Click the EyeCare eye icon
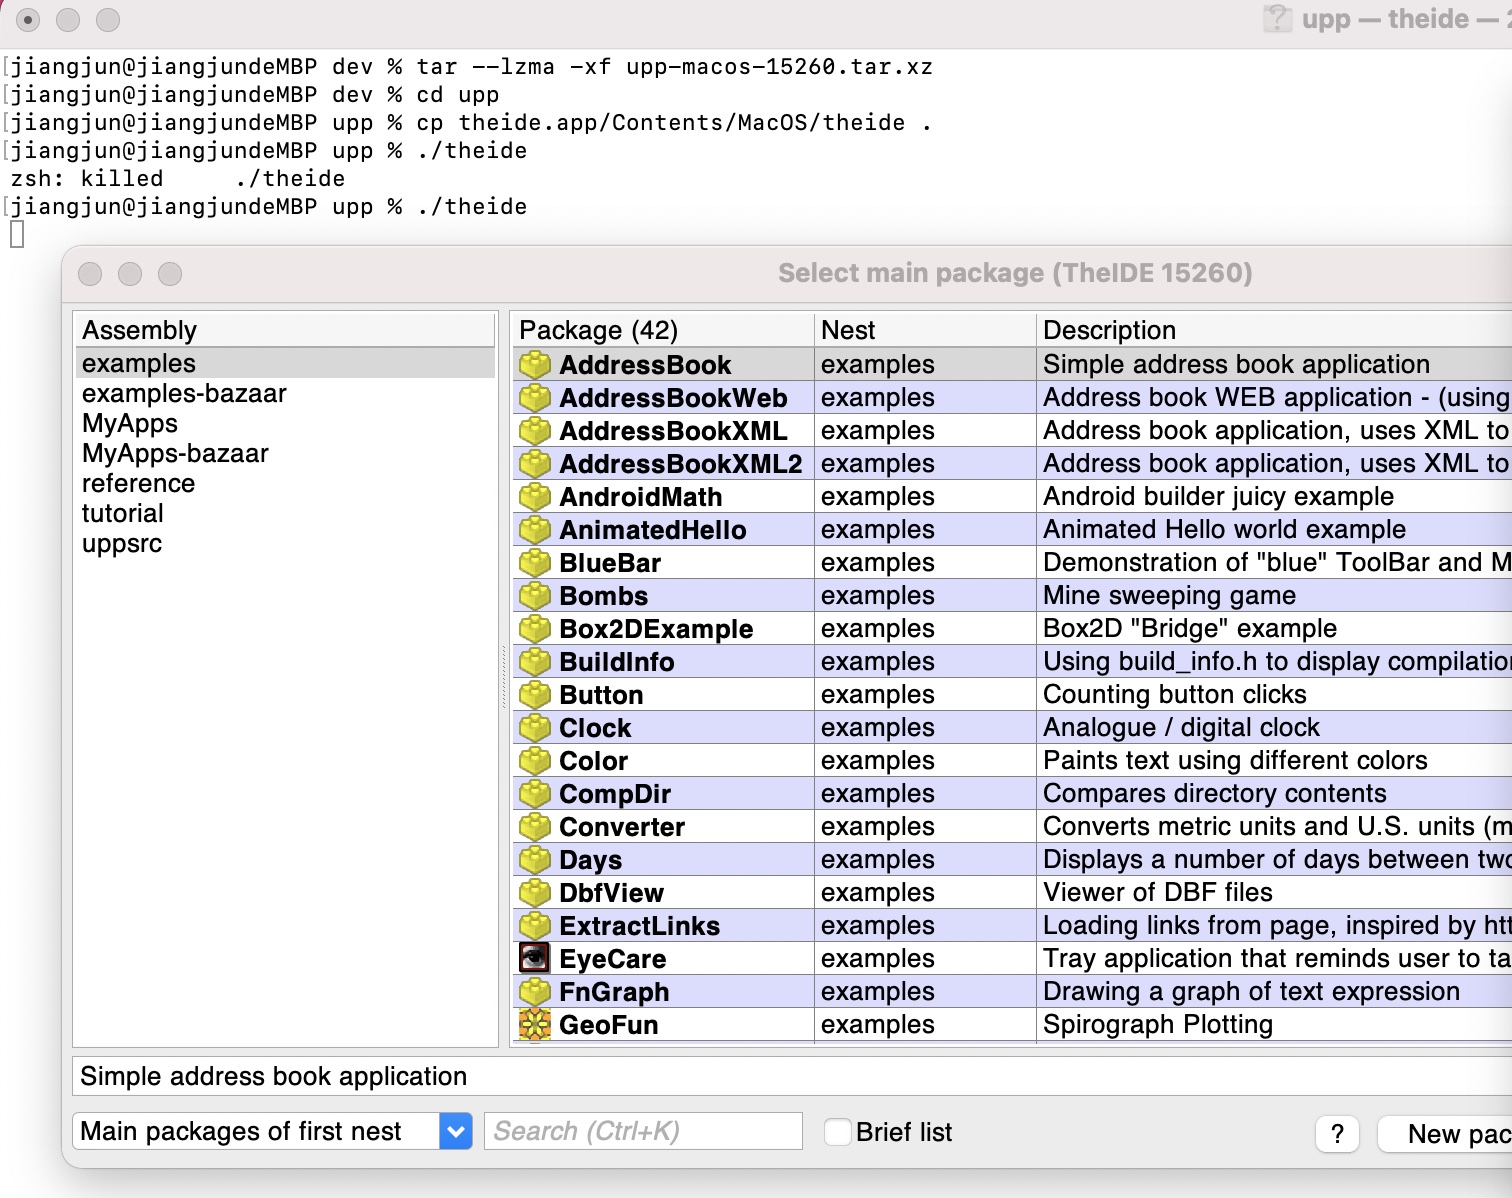The height and width of the screenshot is (1198, 1512). tap(535, 959)
